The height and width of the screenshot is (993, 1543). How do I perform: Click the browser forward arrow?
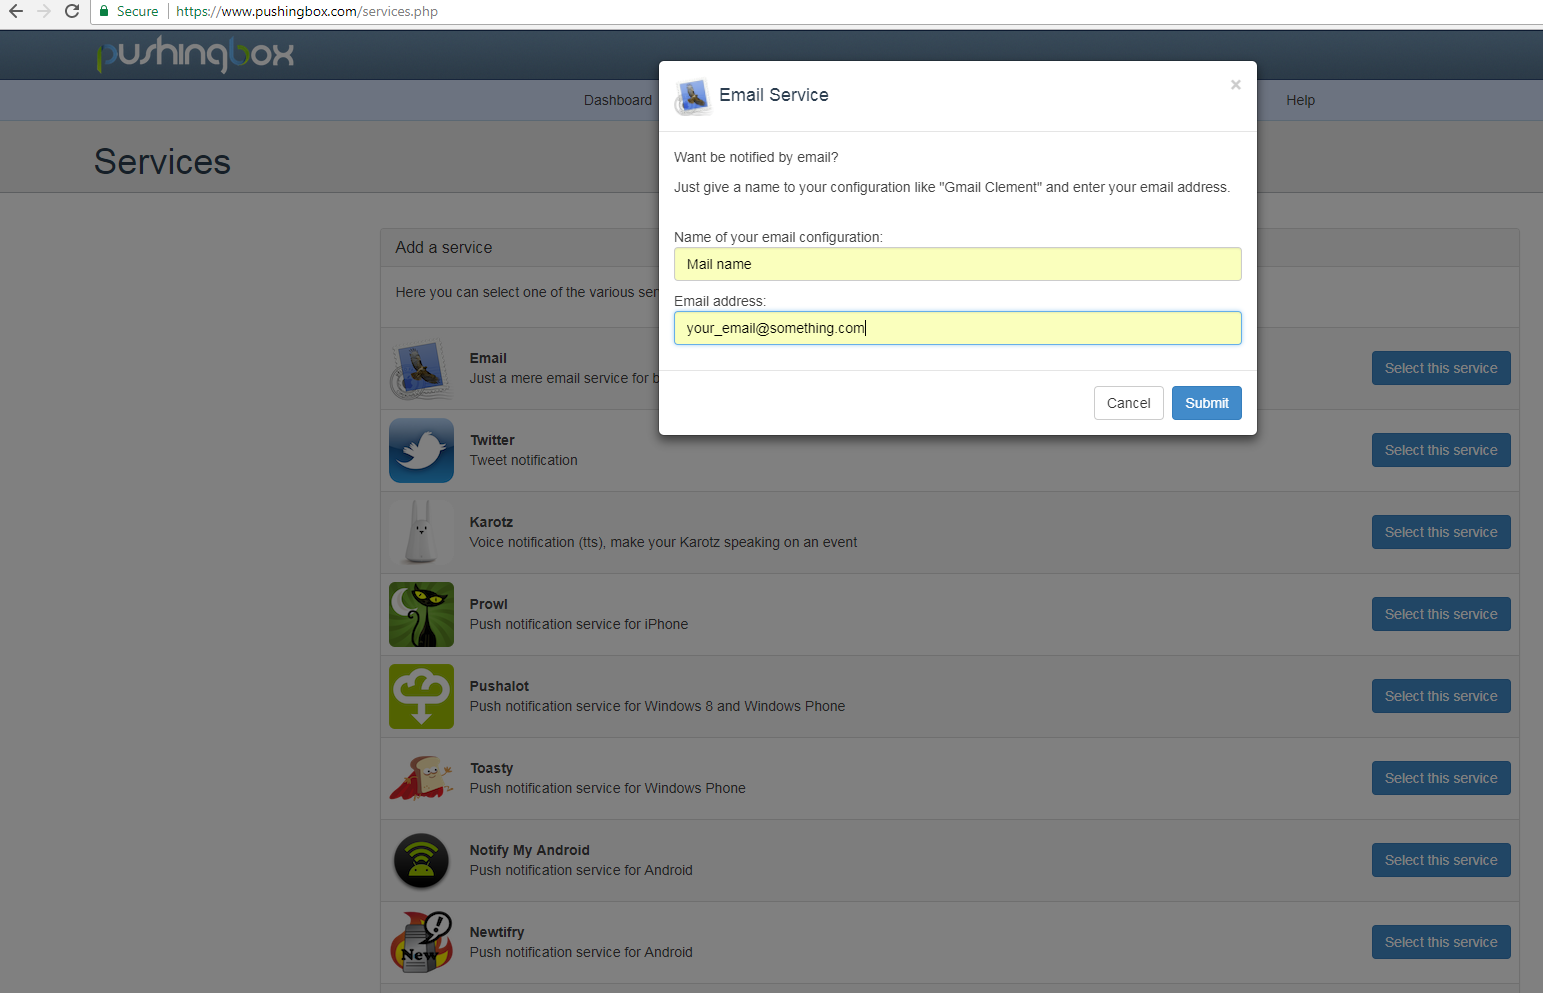click(x=43, y=11)
